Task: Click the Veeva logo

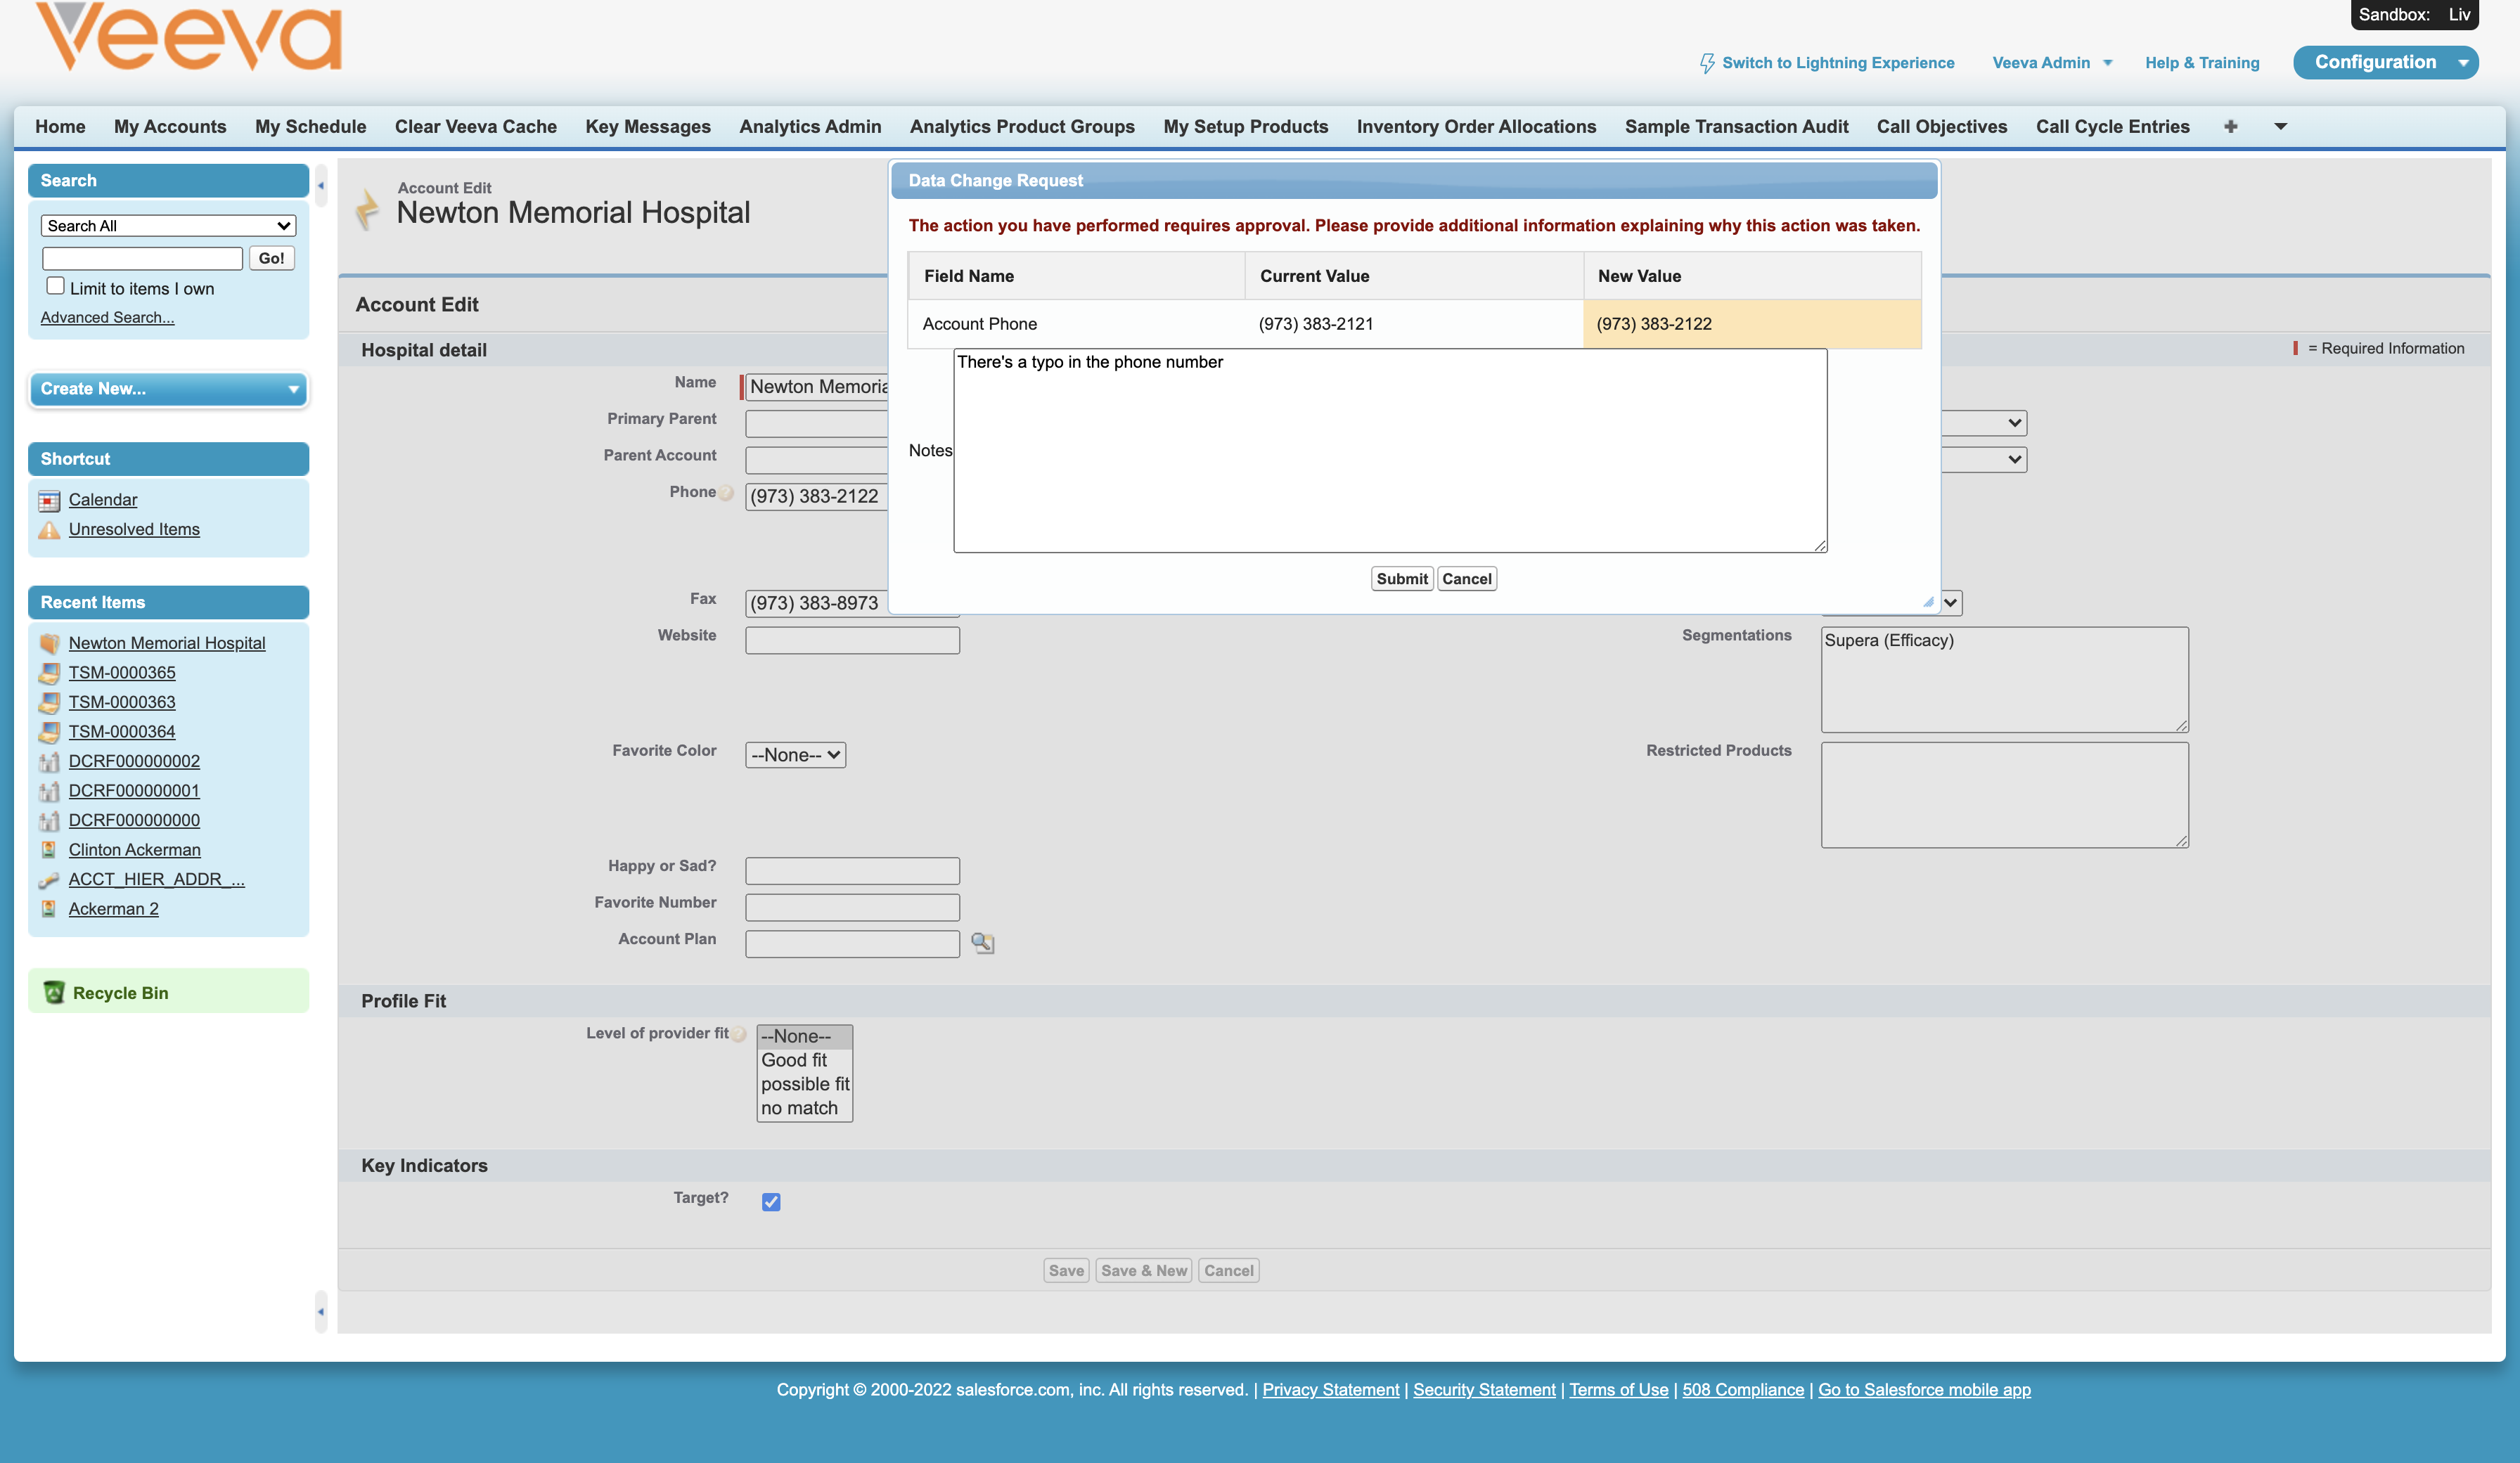Action: 186,37
